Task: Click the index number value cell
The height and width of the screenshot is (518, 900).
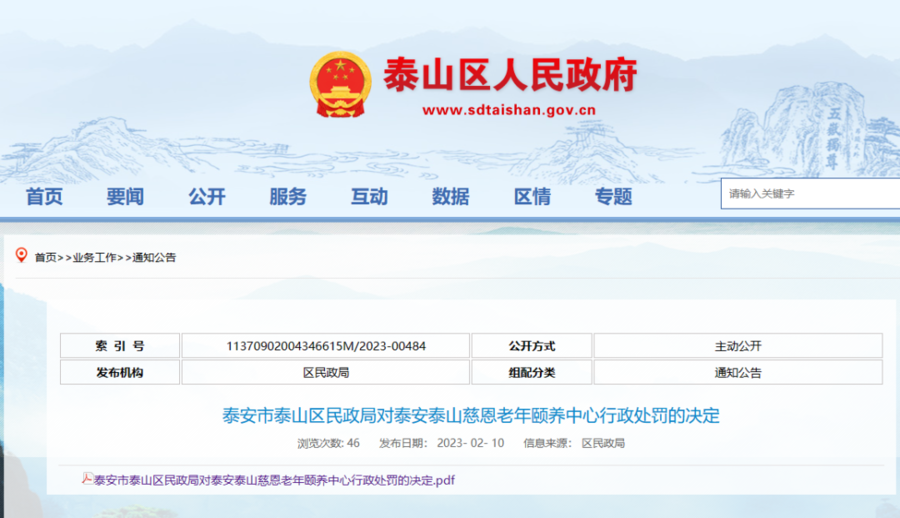Action: click(325, 346)
